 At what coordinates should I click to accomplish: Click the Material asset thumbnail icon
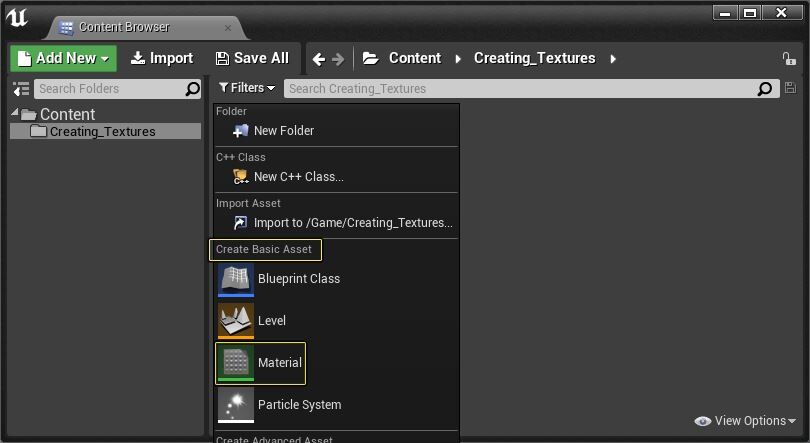236,363
